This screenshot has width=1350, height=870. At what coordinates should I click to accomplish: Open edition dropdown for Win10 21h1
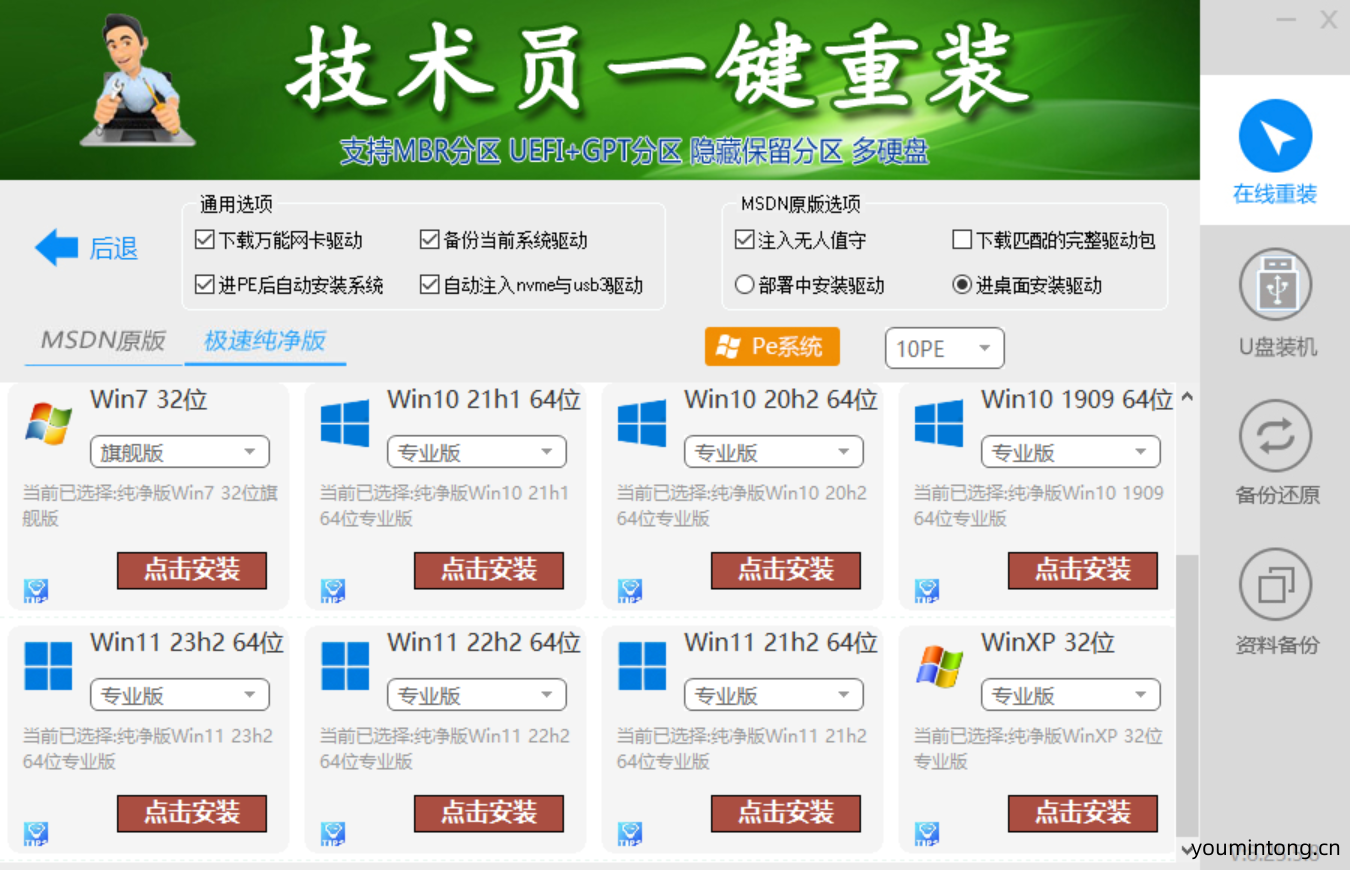tap(477, 452)
